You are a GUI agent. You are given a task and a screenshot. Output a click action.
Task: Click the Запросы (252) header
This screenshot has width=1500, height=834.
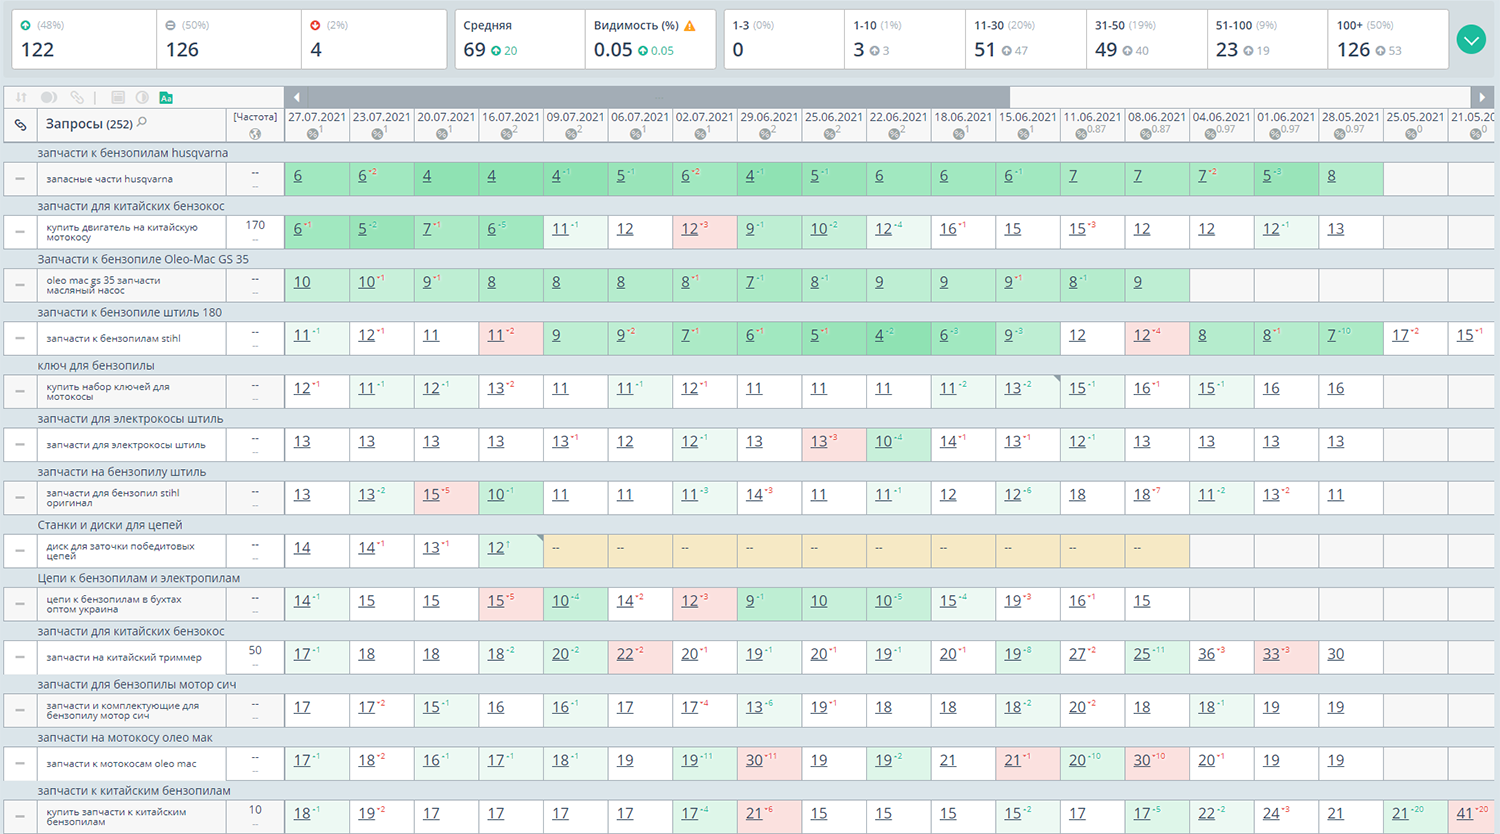pos(88,124)
